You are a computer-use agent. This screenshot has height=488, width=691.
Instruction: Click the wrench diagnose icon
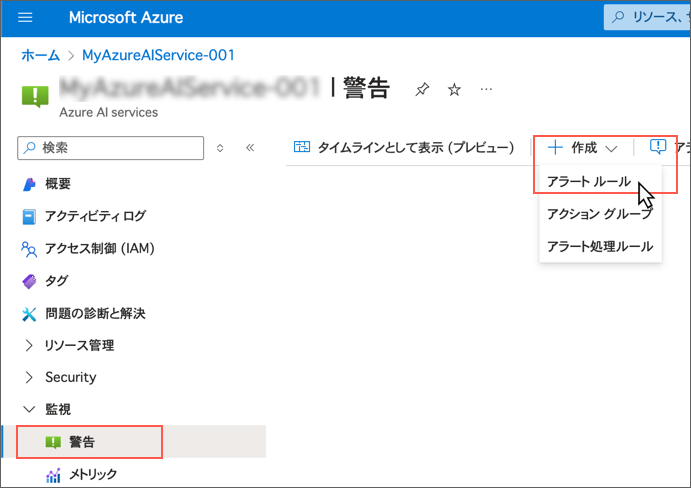point(29,314)
